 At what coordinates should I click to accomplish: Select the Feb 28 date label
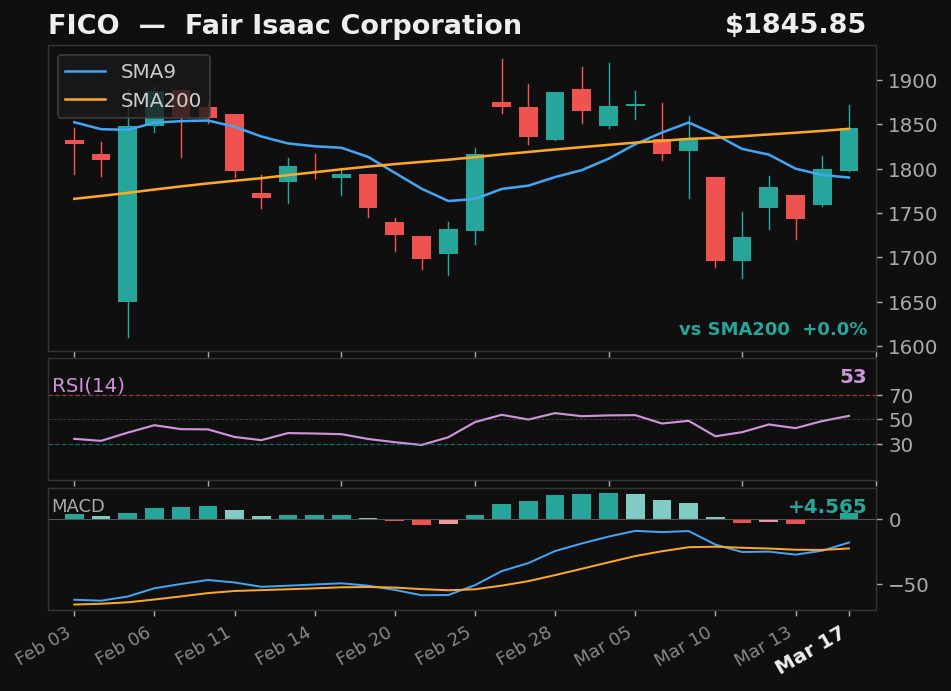click(525, 645)
